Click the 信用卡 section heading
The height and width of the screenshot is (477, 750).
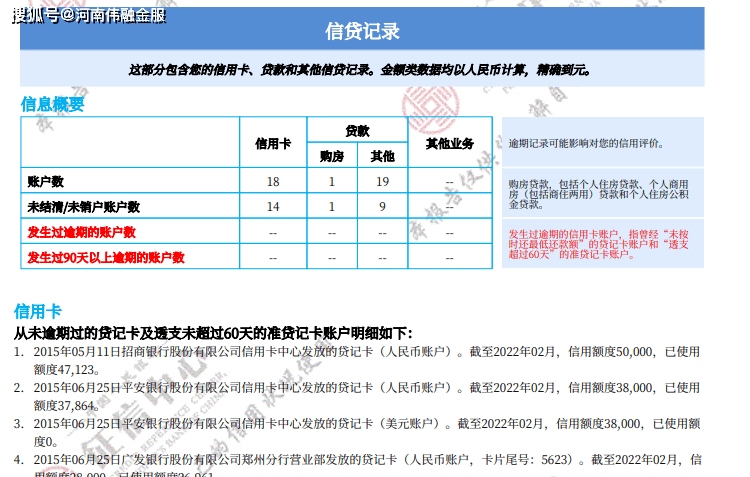click(38, 311)
